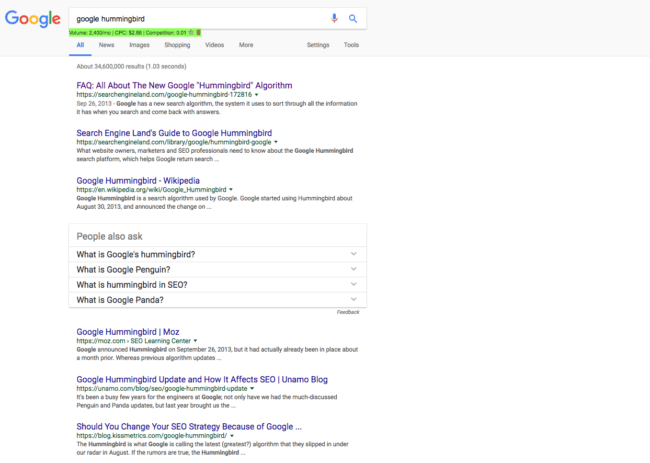Open search Tools

click(x=351, y=45)
